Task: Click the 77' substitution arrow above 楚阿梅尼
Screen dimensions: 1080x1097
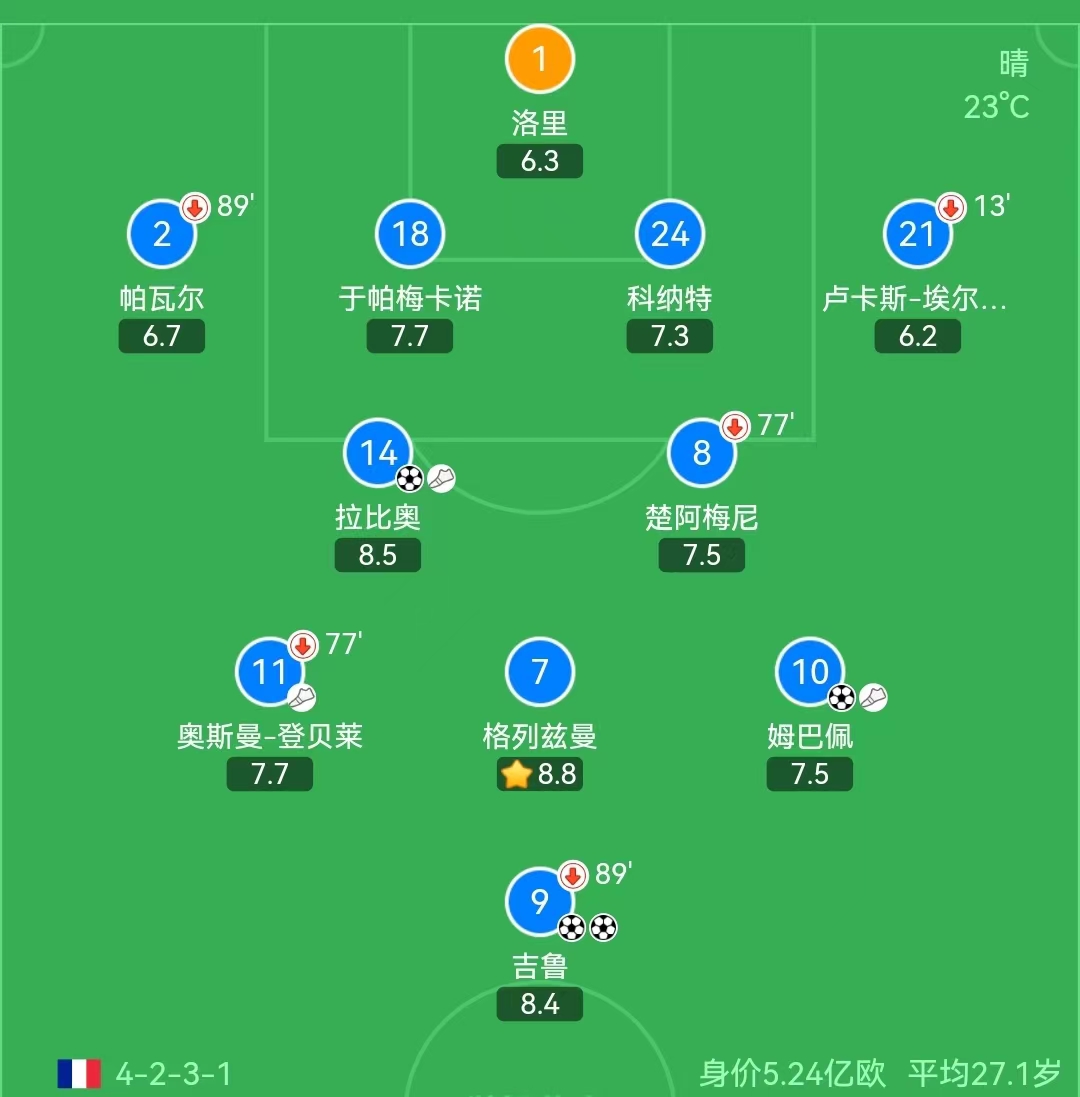Action: point(735,426)
